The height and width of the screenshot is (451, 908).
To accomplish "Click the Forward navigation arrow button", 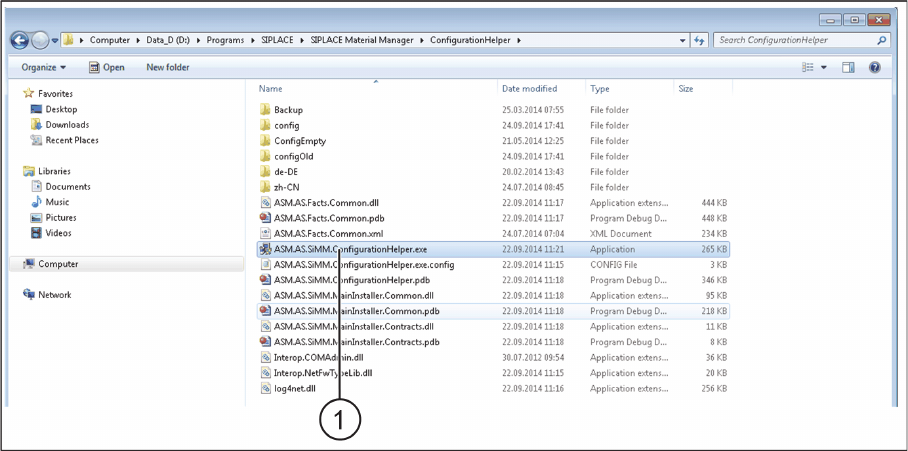I will [x=40, y=41].
